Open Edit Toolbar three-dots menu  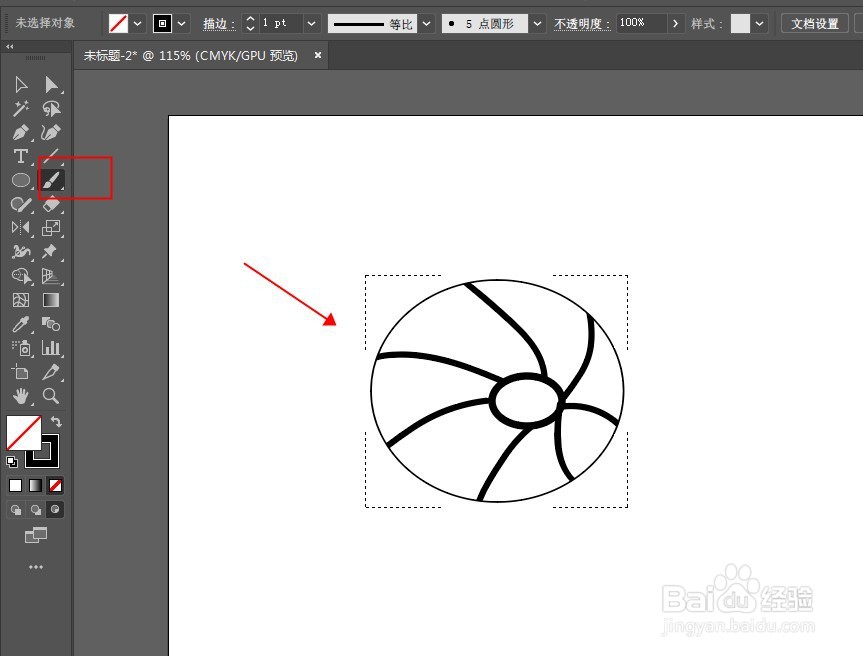36,567
